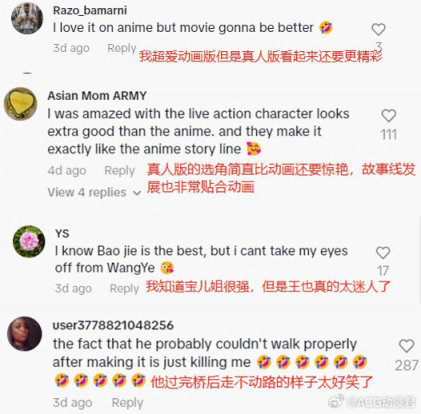Like Asian Mom ARMY's comment heart

coord(388,116)
